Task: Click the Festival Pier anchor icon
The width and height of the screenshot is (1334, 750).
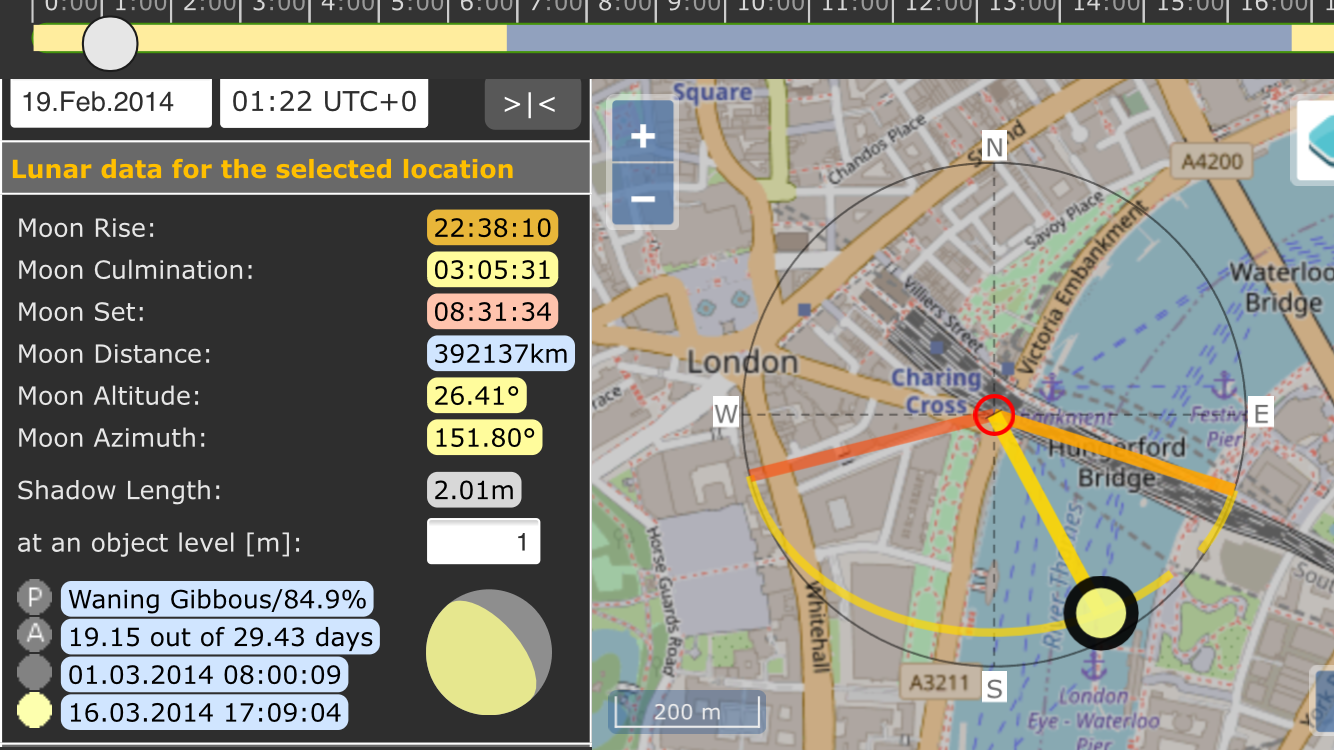Action: (1222, 384)
